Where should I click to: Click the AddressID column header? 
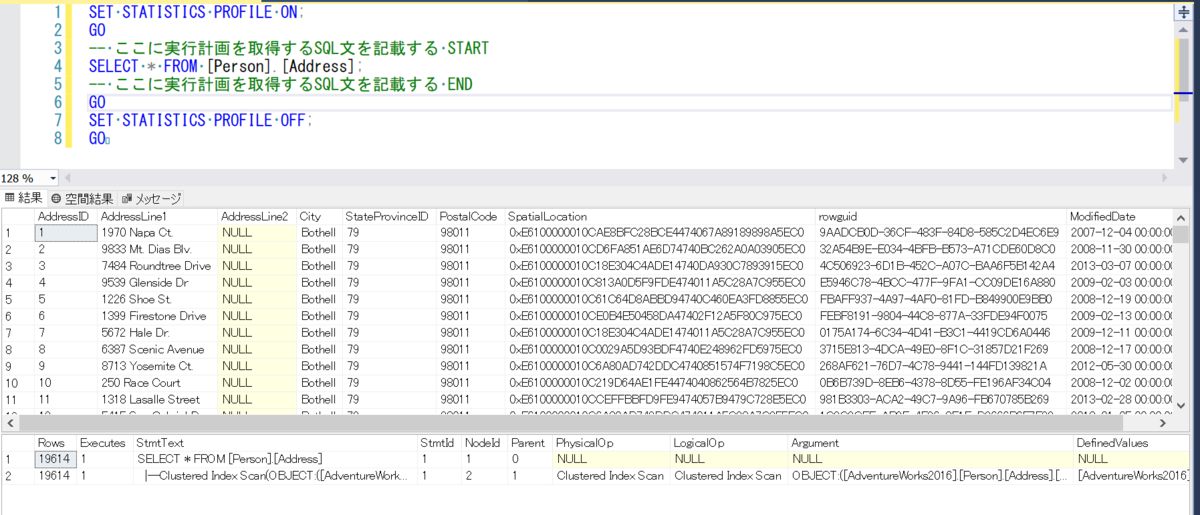64,216
